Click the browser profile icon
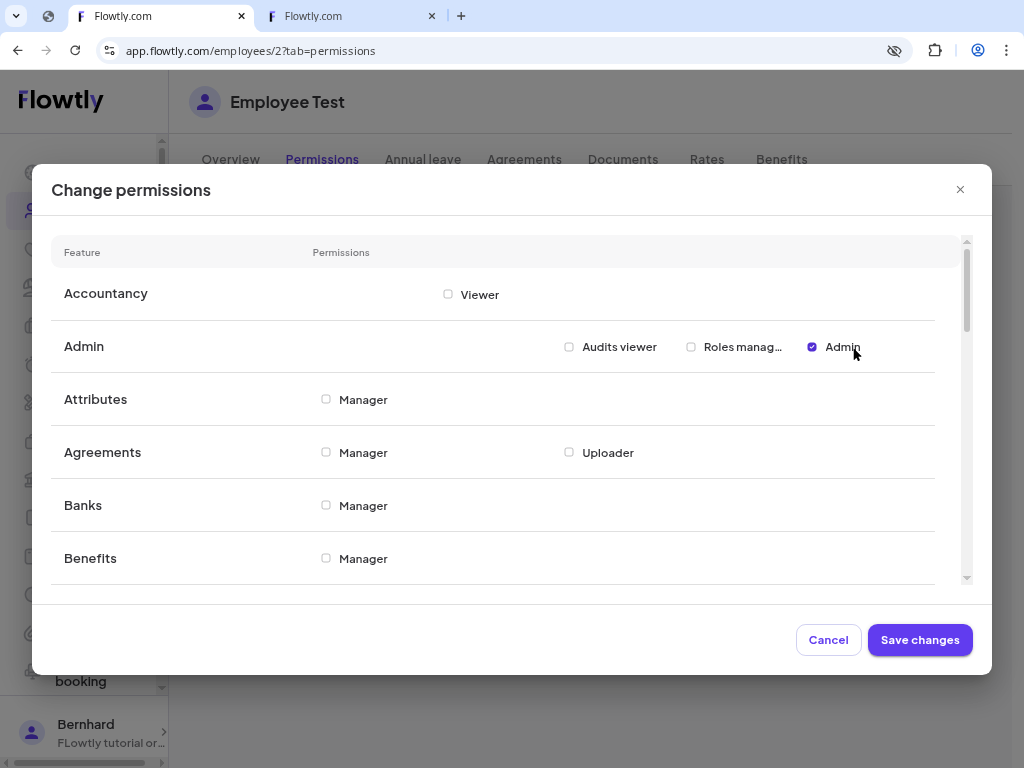 pos(978,50)
